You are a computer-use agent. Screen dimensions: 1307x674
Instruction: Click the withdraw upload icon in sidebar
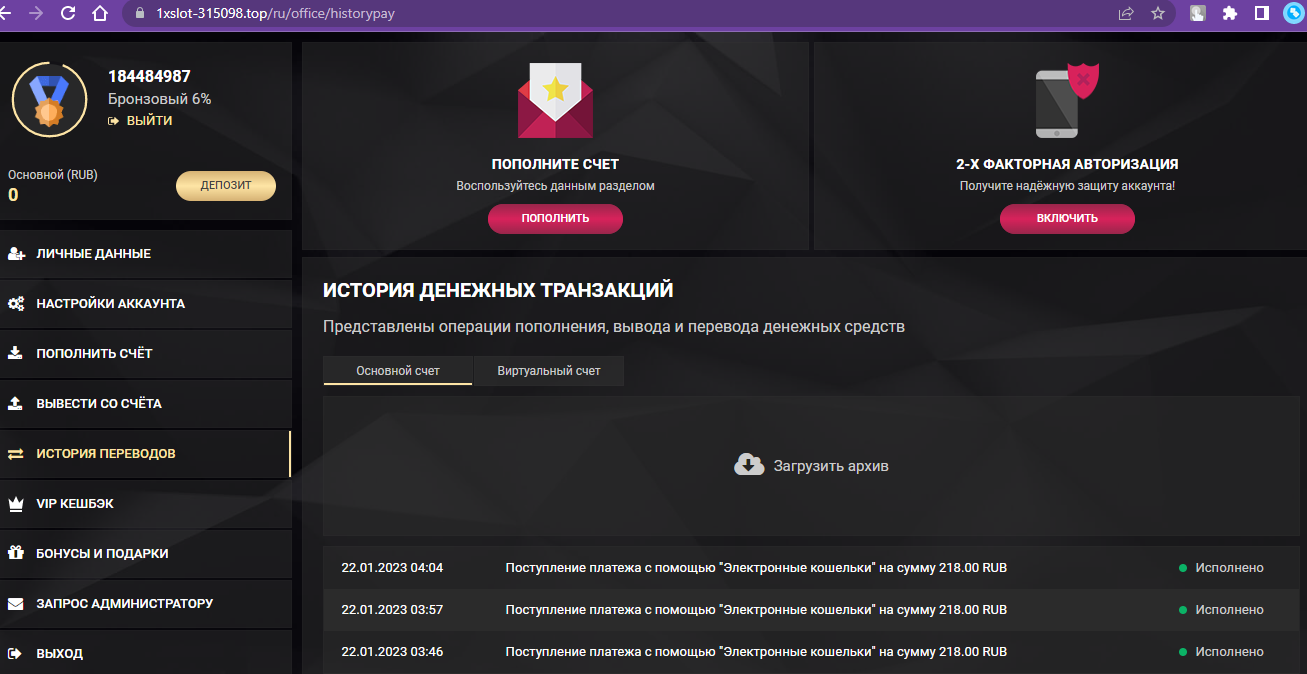point(15,404)
